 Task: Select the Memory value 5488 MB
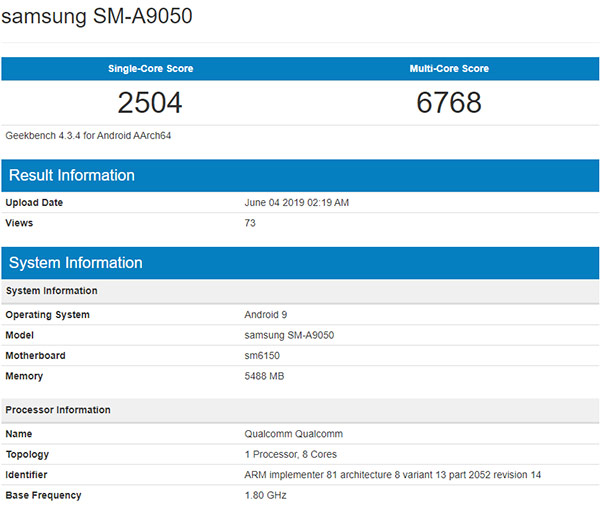pos(266,375)
